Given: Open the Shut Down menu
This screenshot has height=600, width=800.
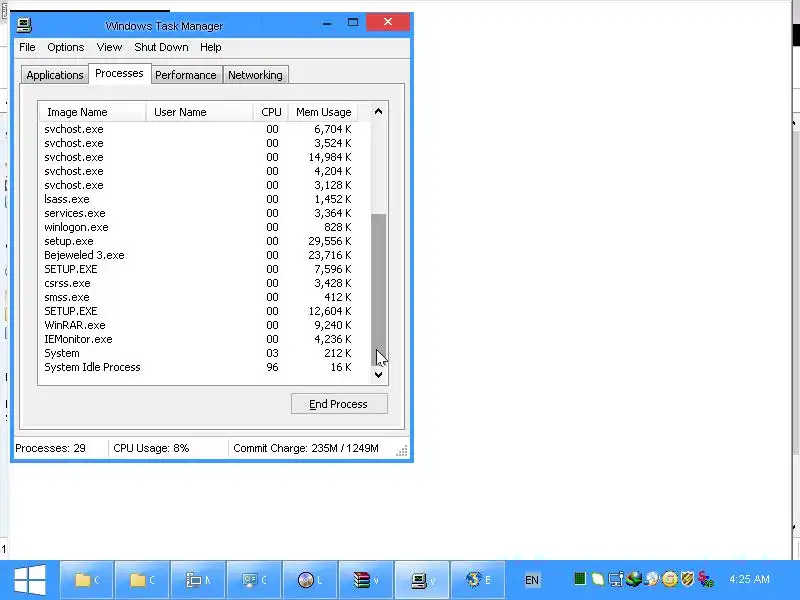Looking at the screenshot, I should pos(161,47).
